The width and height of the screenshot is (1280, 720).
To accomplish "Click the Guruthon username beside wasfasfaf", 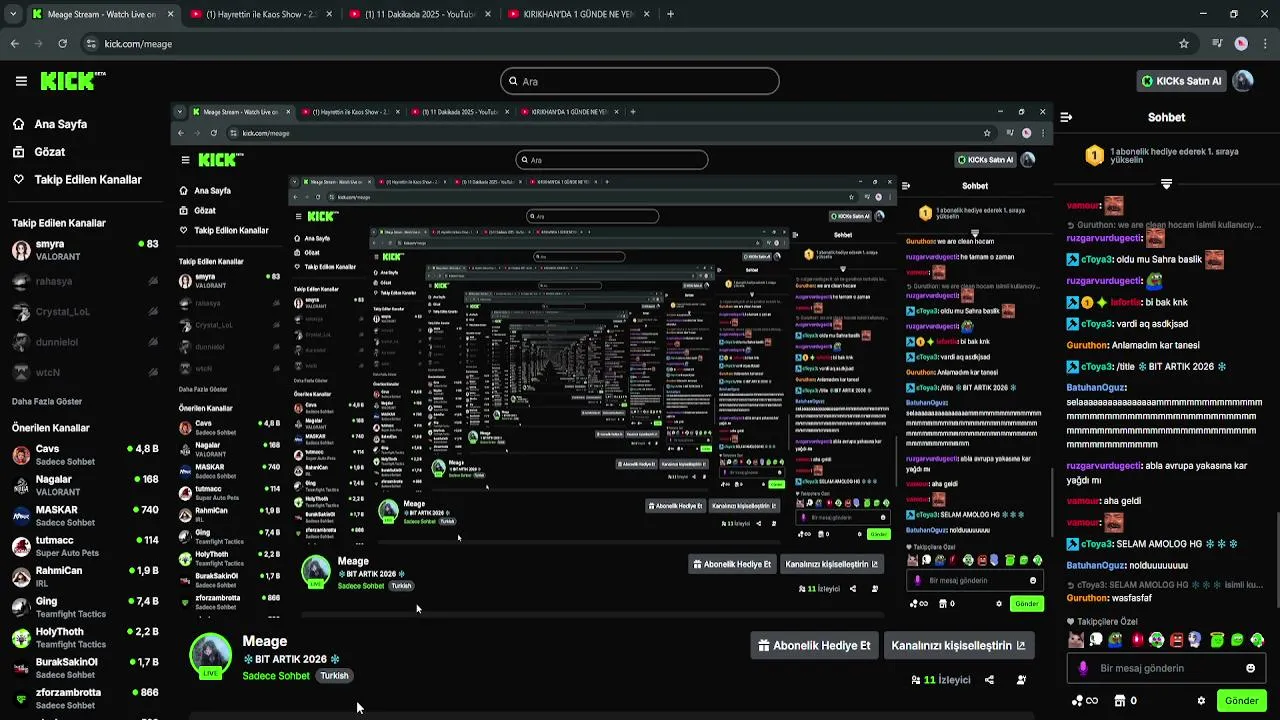I will [1087, 598].
